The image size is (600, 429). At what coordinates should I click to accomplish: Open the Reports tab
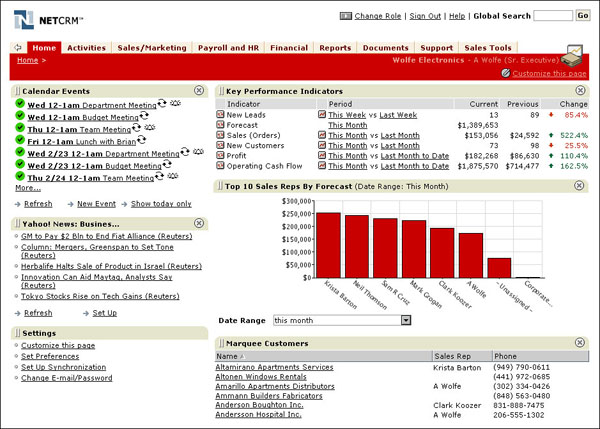[x=335, y=48]
